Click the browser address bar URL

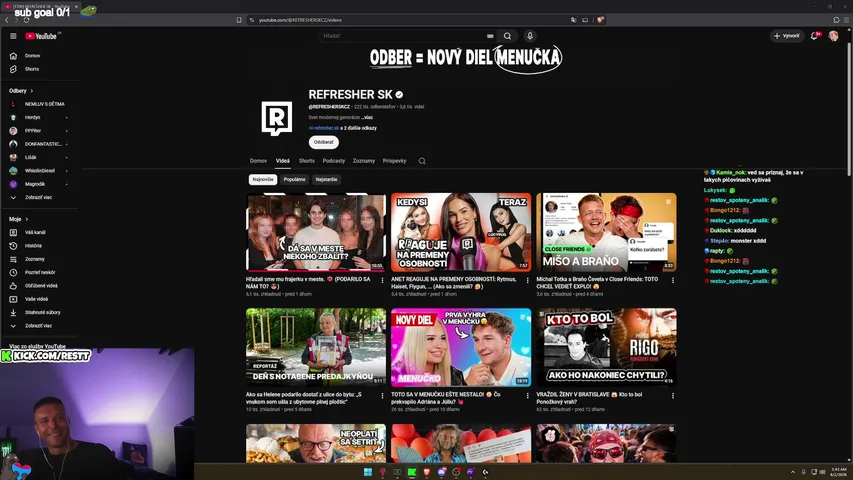pyautogui.click(x=300, y=20)
